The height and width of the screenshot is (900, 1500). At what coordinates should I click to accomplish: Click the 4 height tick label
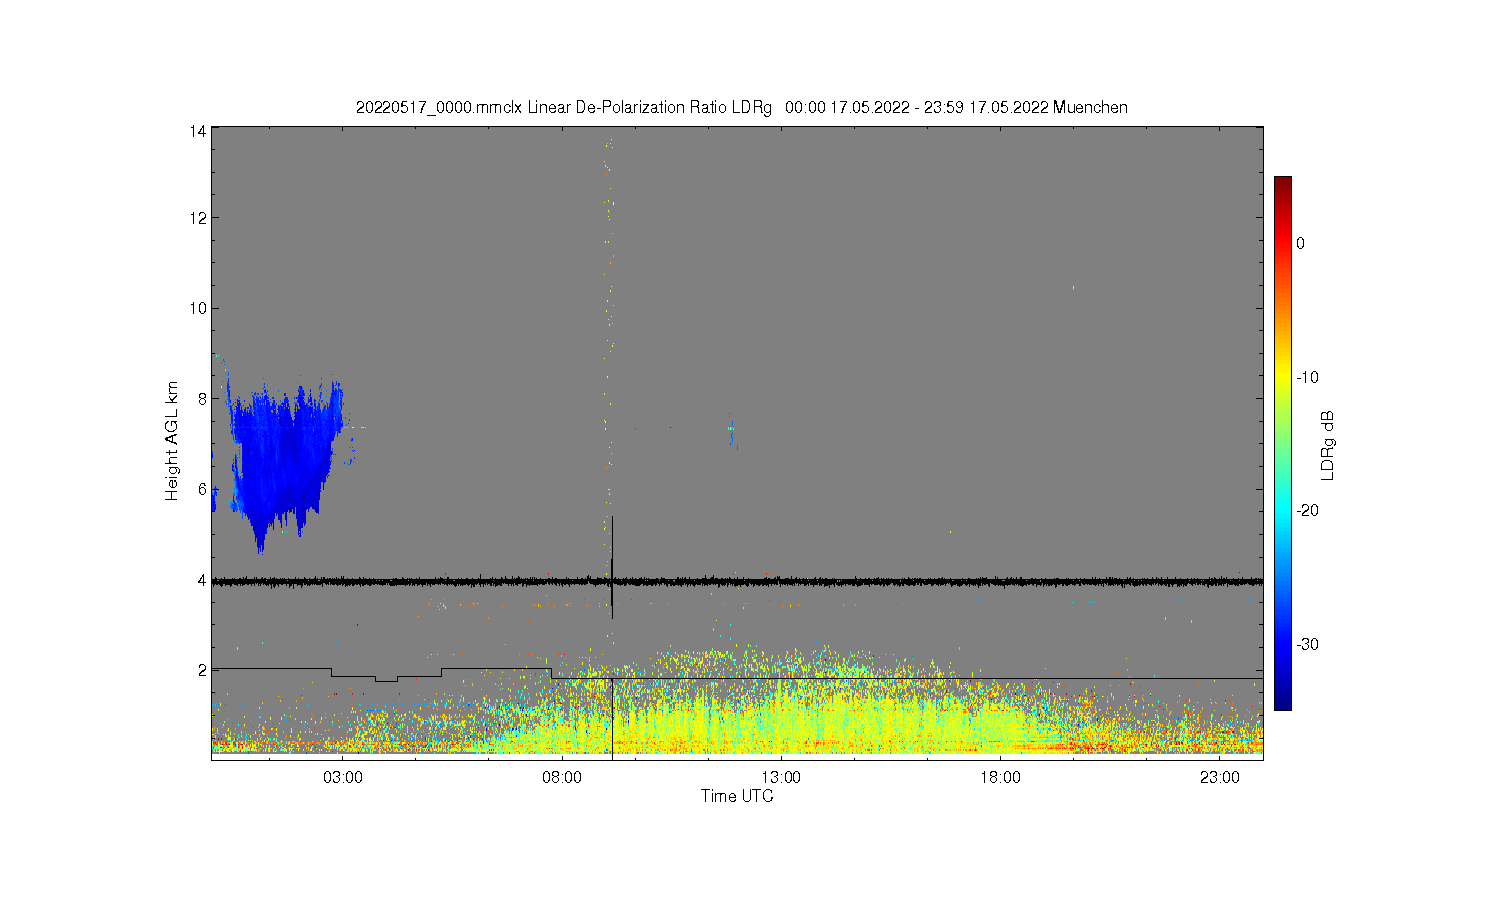202,580
